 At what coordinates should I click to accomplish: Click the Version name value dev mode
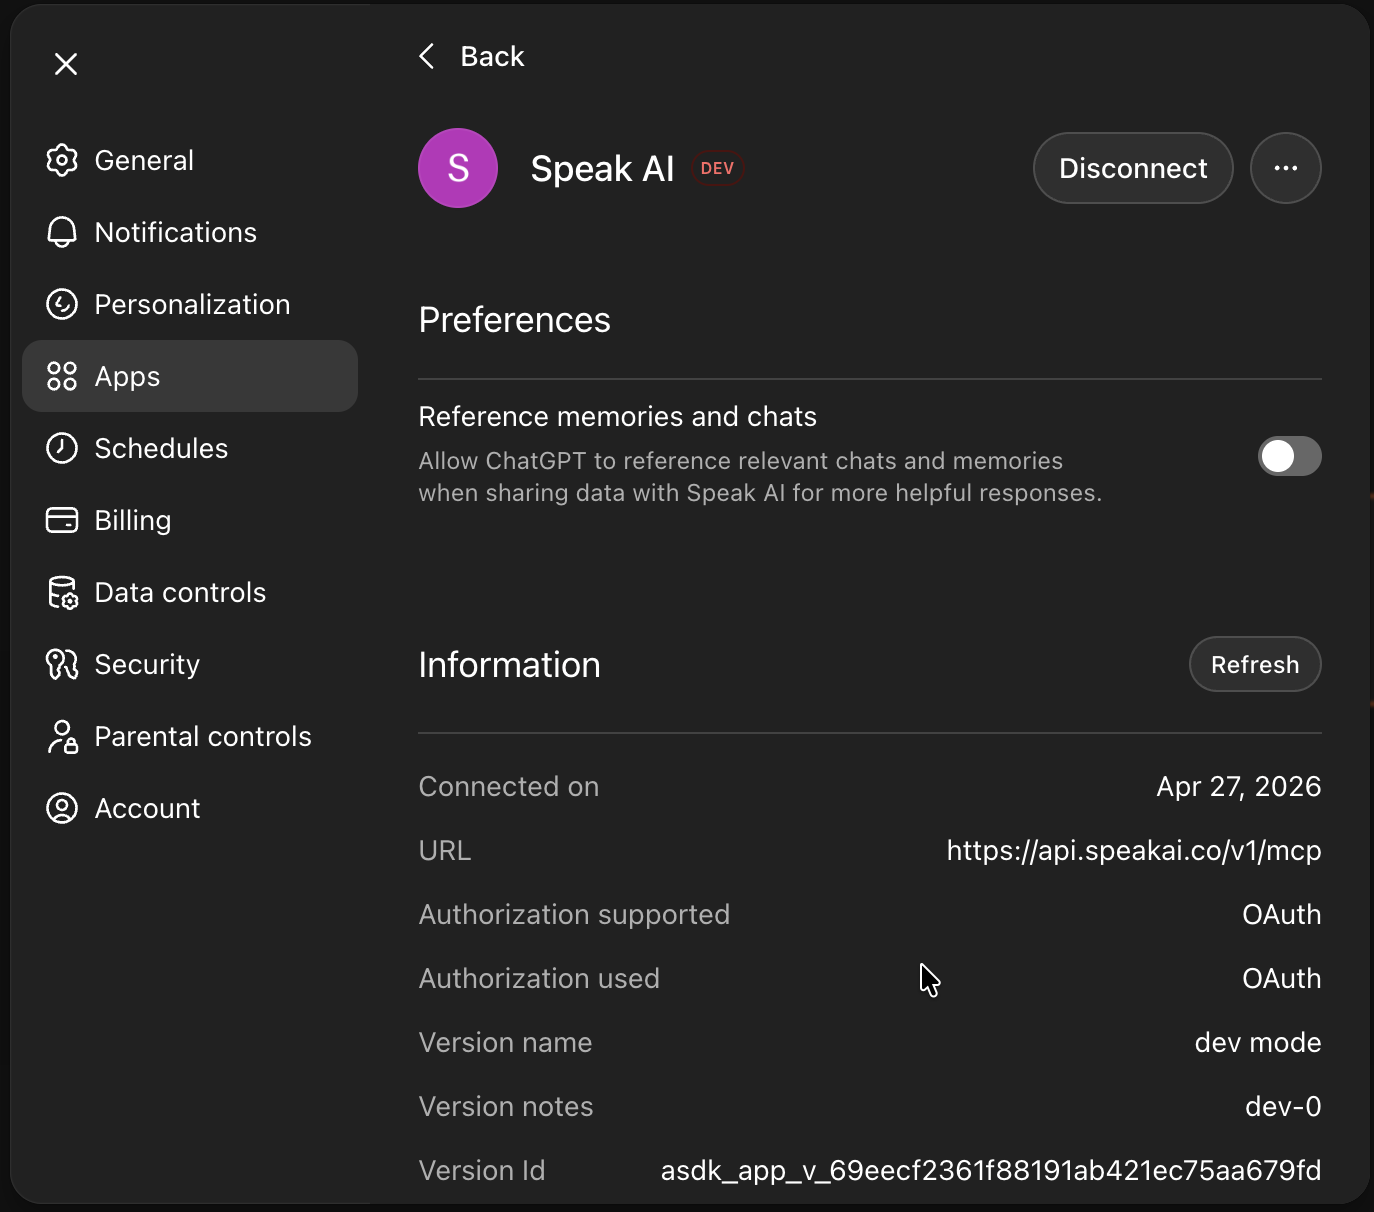1258,1043
